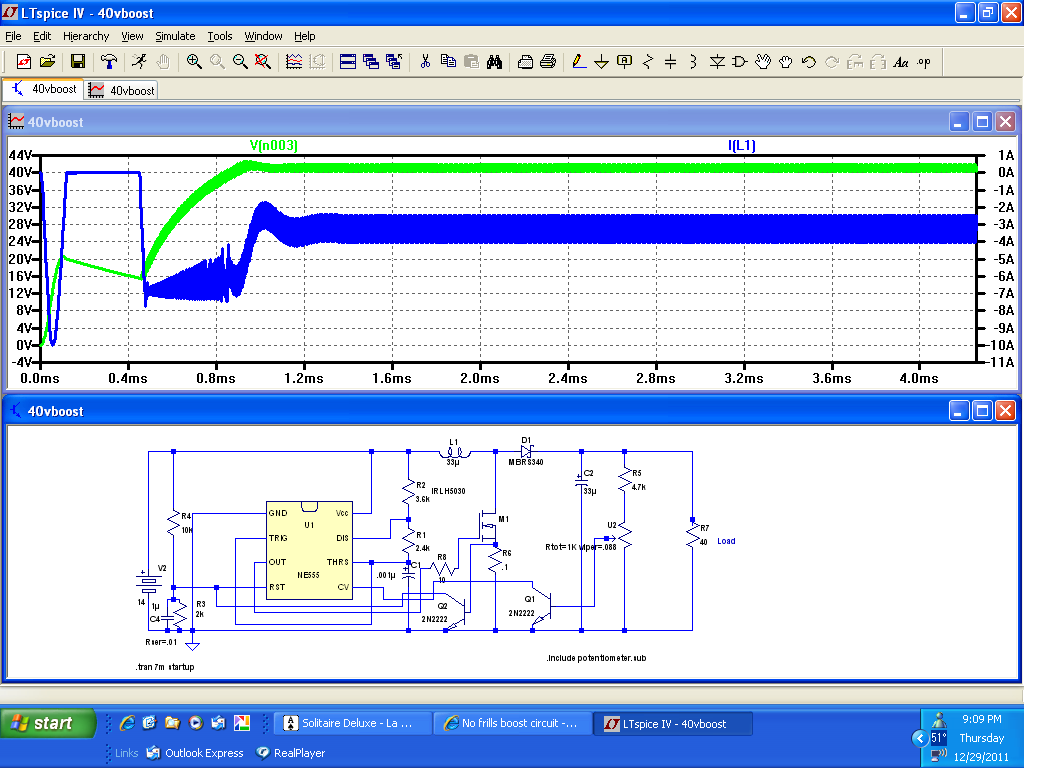Select the Inductor component tool
This screenshot has width=1042, height=770.
tap(693, 62)
